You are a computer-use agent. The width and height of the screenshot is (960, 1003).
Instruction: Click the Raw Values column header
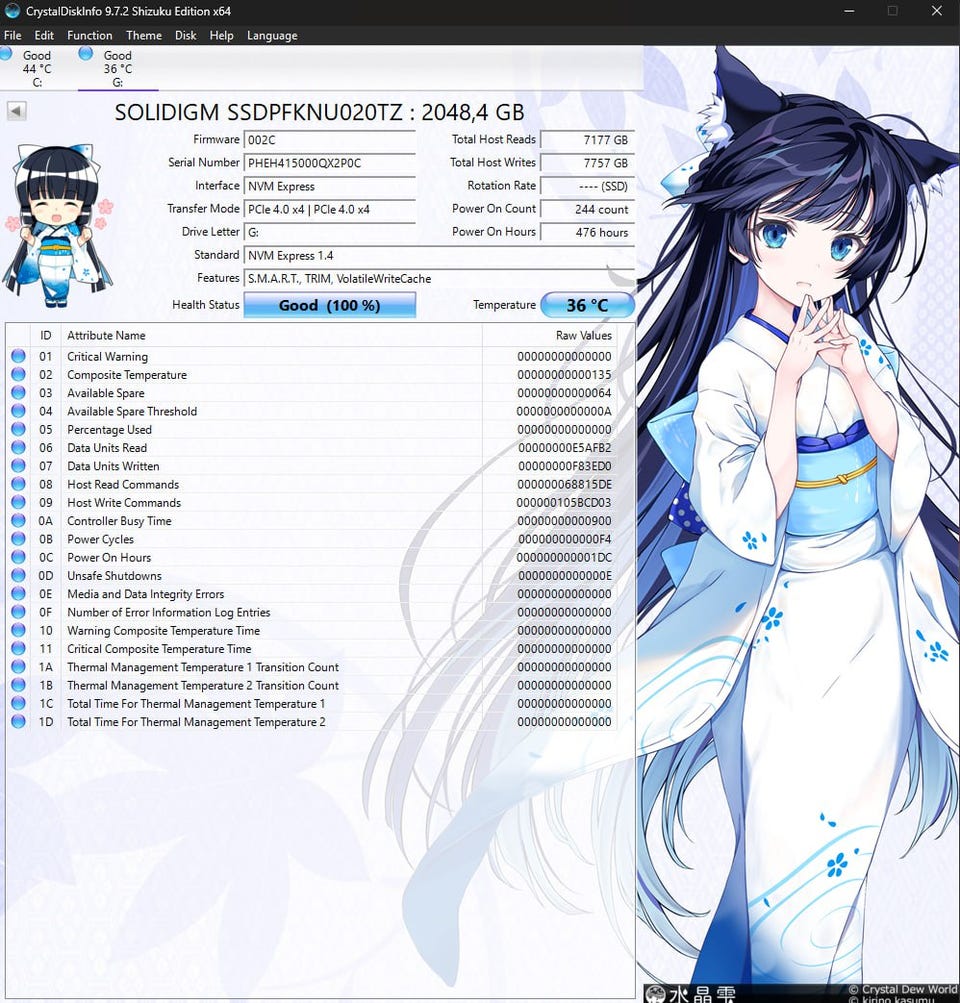[549, 335]
